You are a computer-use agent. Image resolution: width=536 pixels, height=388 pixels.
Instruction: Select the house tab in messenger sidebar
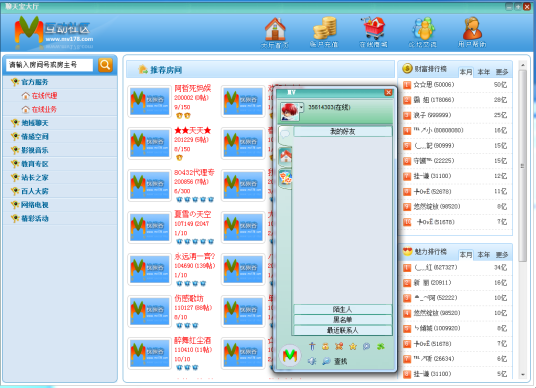pos(285,157)
